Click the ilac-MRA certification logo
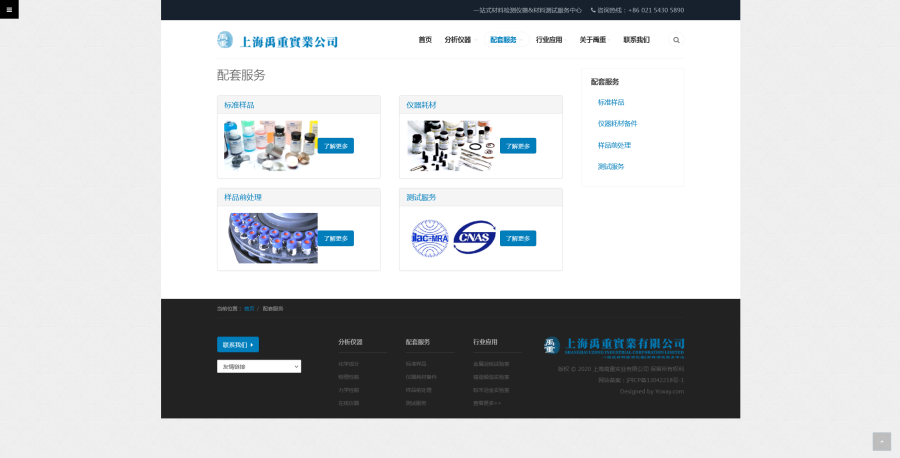Image resolution: width=900 pixels, height=458 pixels. (x=430, y=238)
